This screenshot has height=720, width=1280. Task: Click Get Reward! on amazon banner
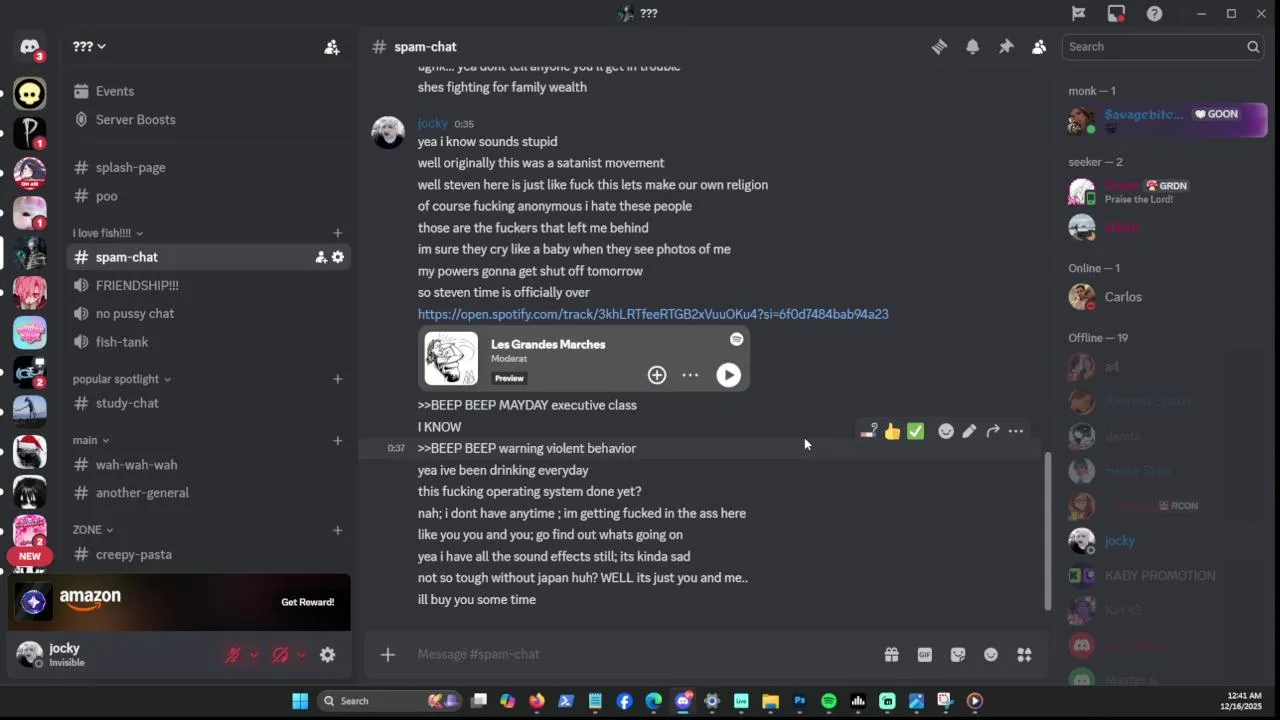pyautogui.click(x=307, y=602)
